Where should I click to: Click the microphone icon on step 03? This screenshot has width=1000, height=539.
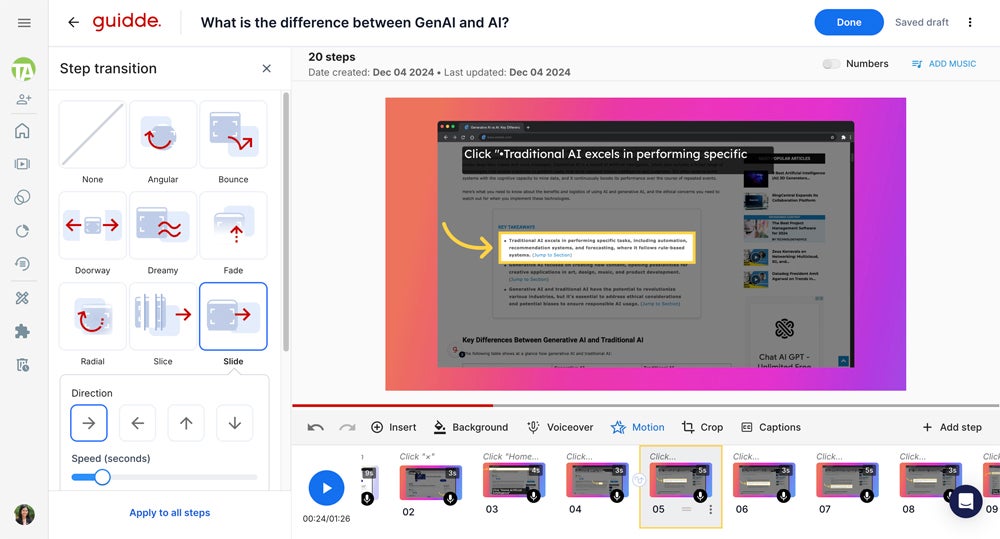(x=534, y=496)
